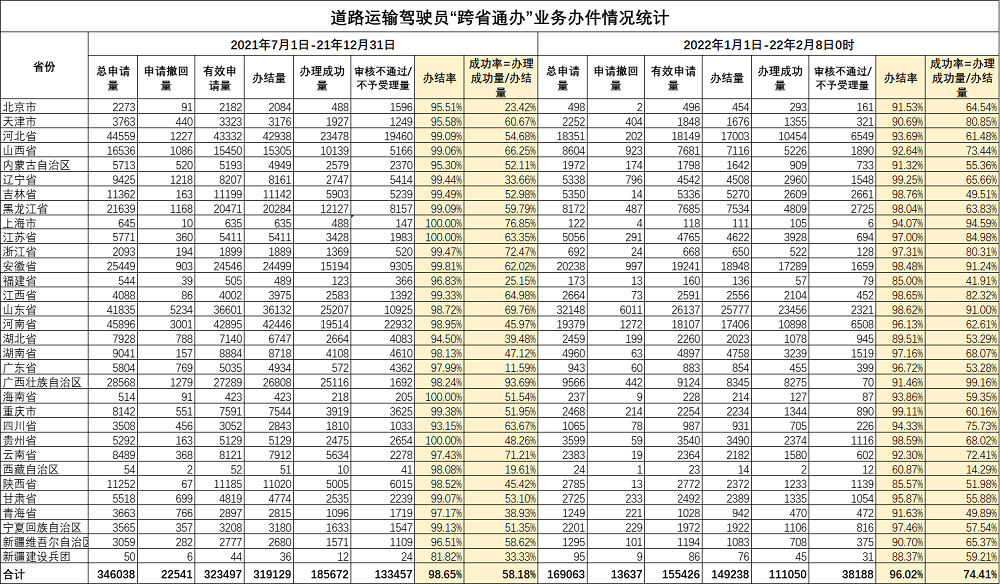Click the 2021年7月1日-21年12月31日 period header
1000x584 pixels.
click(312, 45)
